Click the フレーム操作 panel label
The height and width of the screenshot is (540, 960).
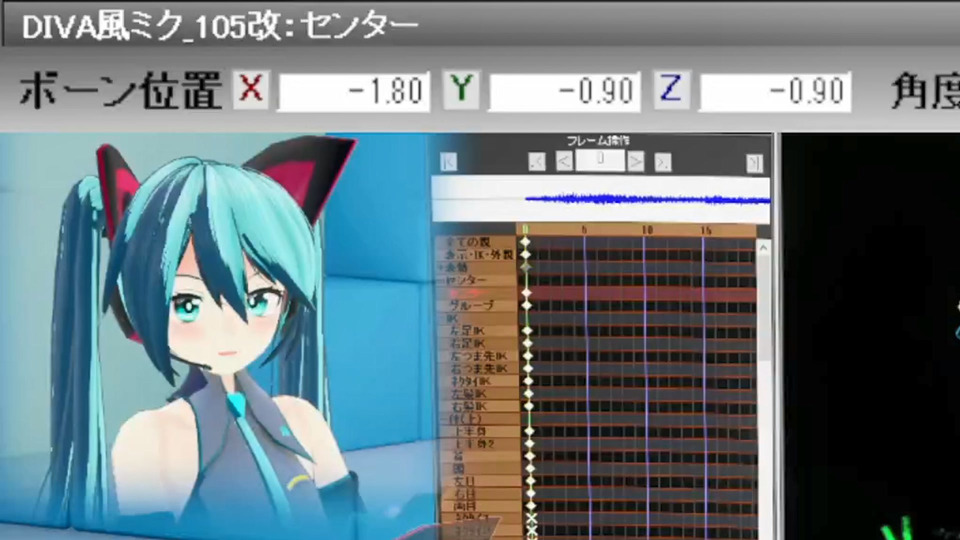pos(598,141)
